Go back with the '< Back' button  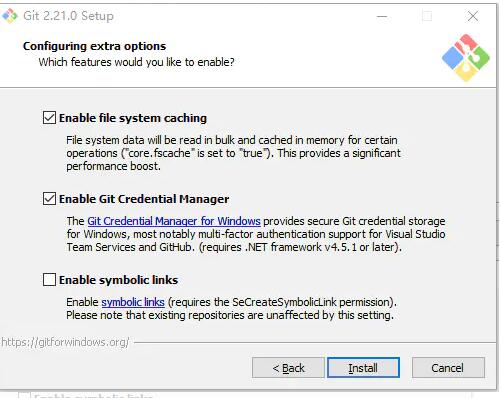coord(288,368)
